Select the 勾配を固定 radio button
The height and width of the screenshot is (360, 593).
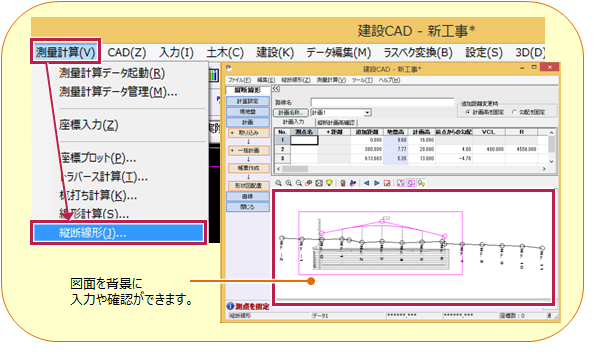(514, 112)
